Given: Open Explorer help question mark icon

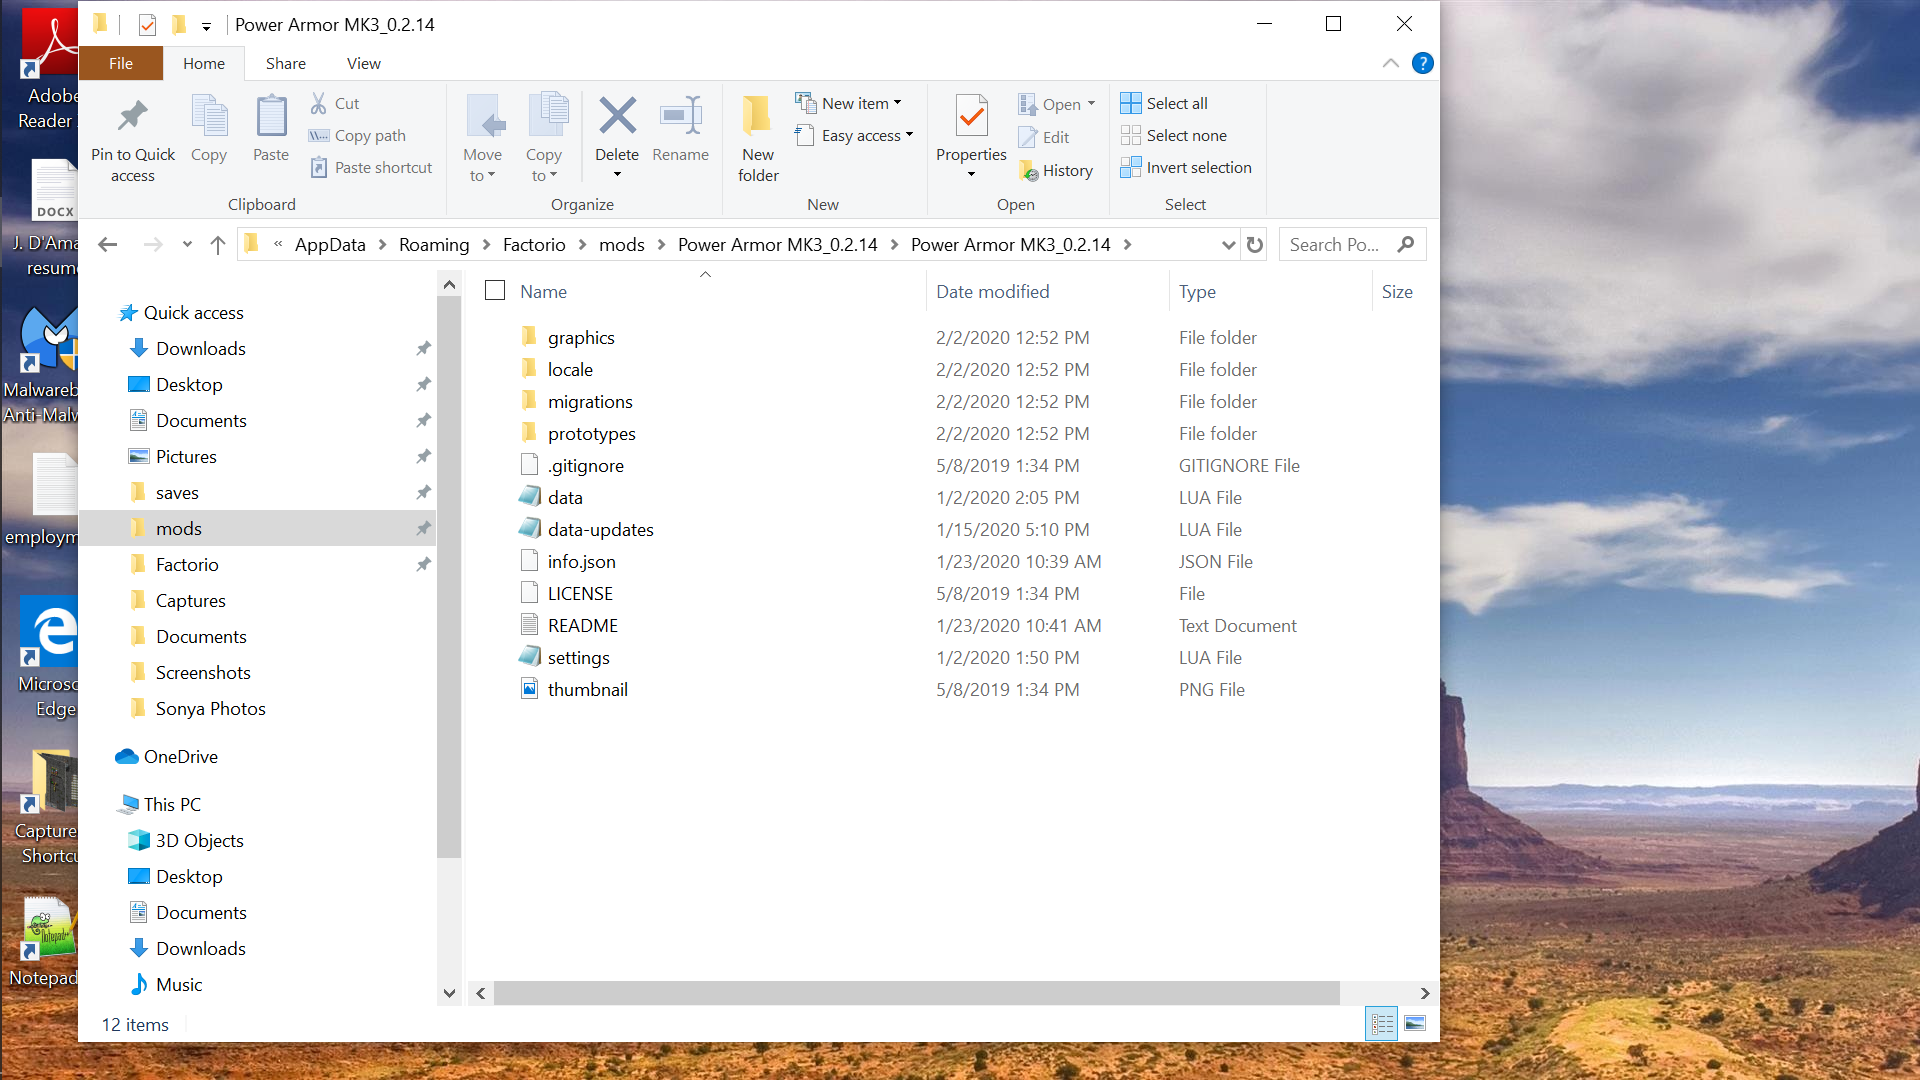Looking at the screenshot, I should 1422,63.
